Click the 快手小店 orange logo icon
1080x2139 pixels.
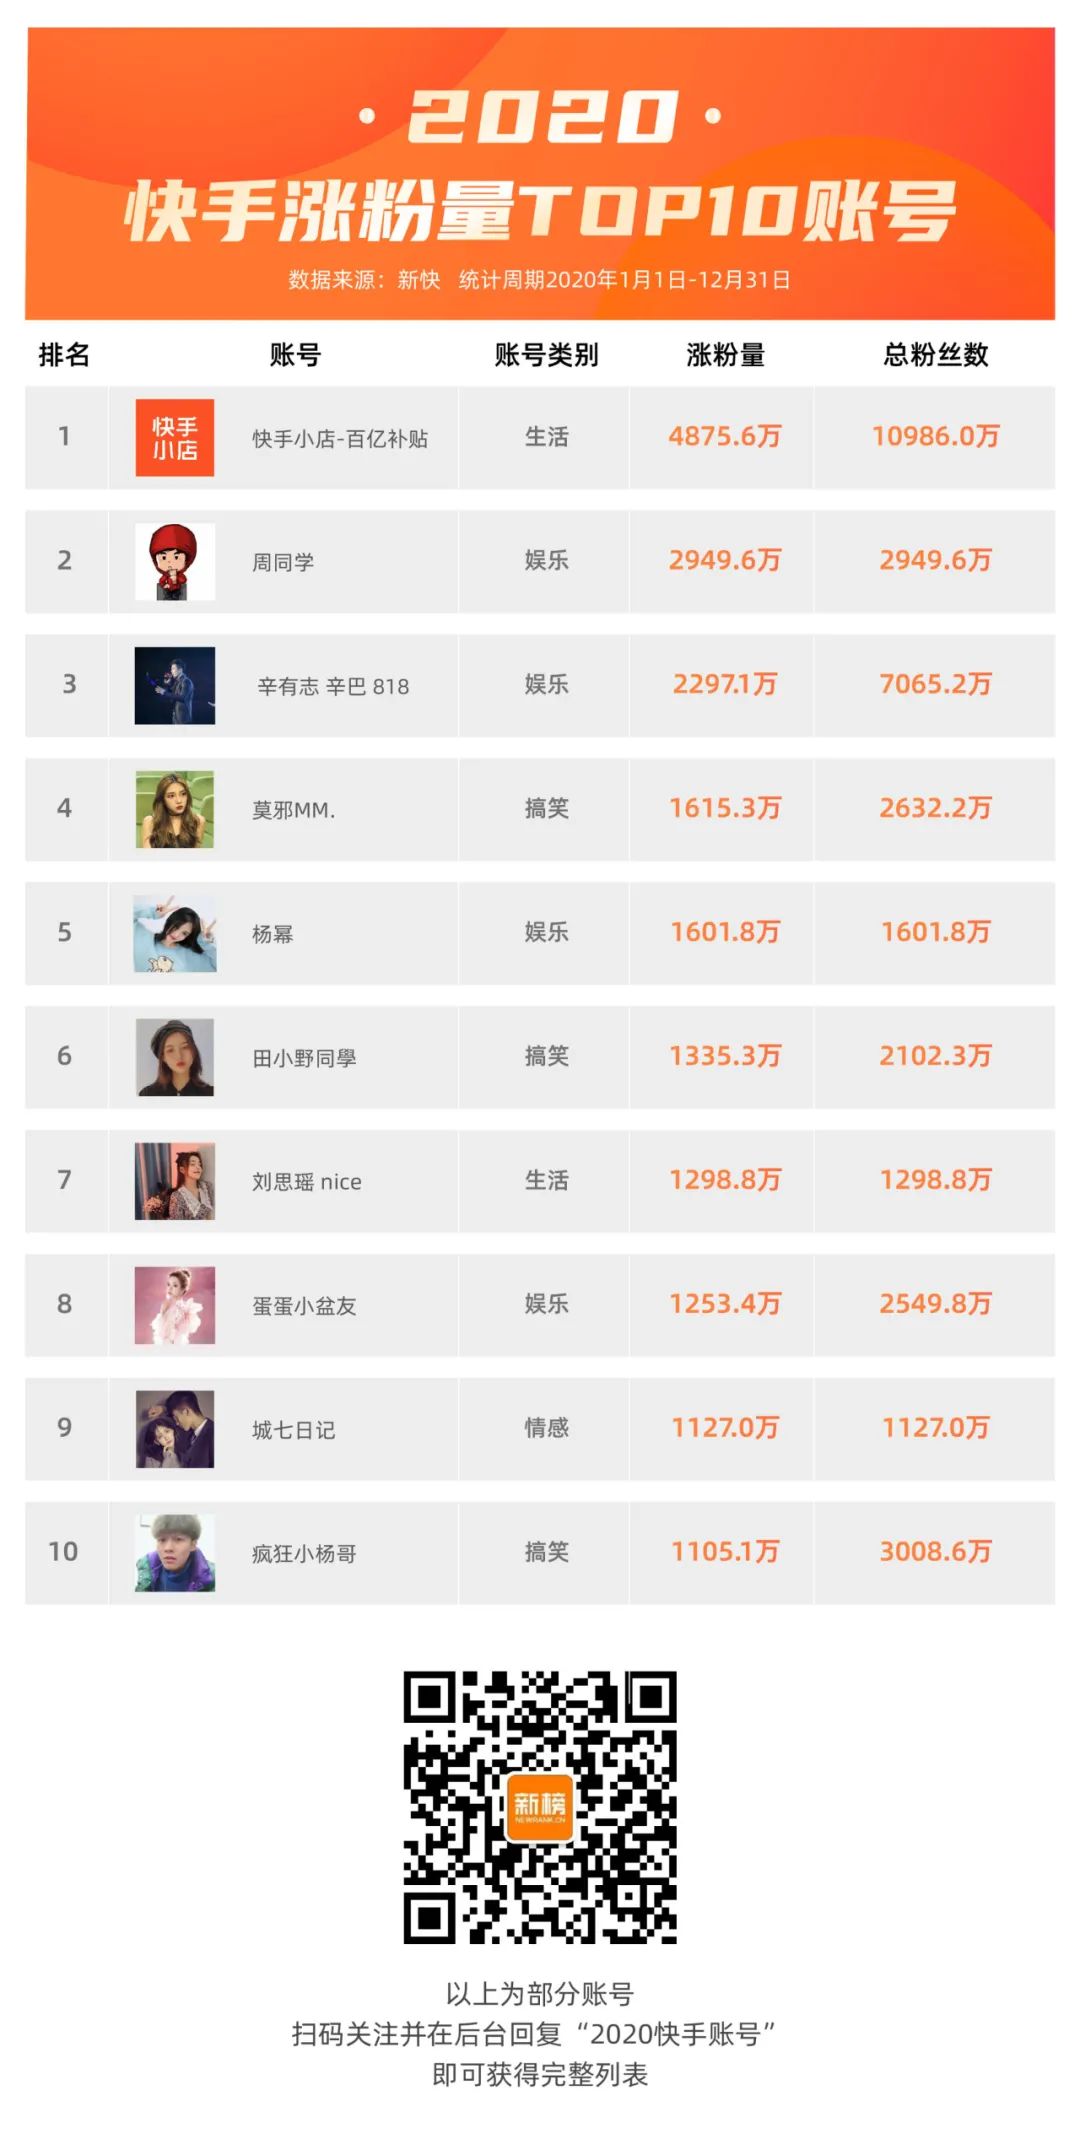point(175,437)
